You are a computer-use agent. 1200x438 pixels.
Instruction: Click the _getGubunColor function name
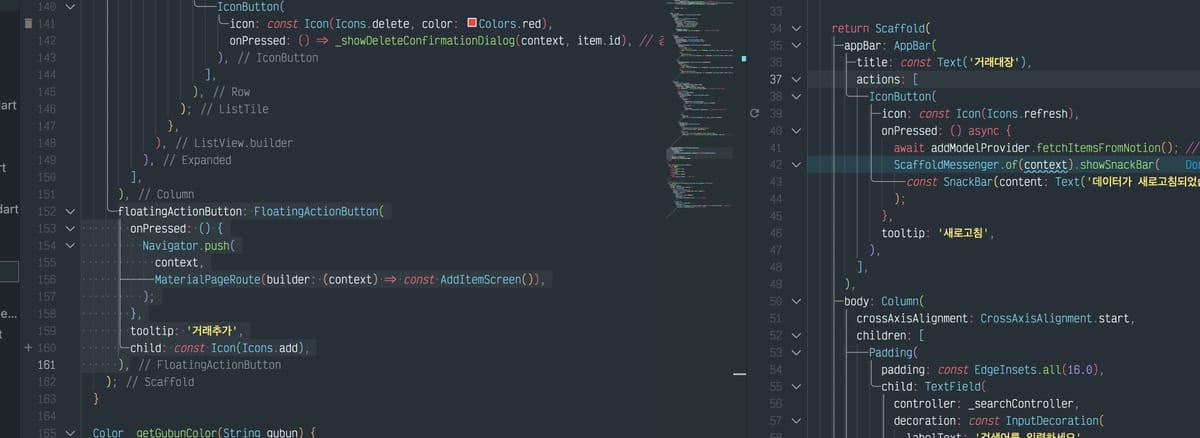click(x=182, y=433)
